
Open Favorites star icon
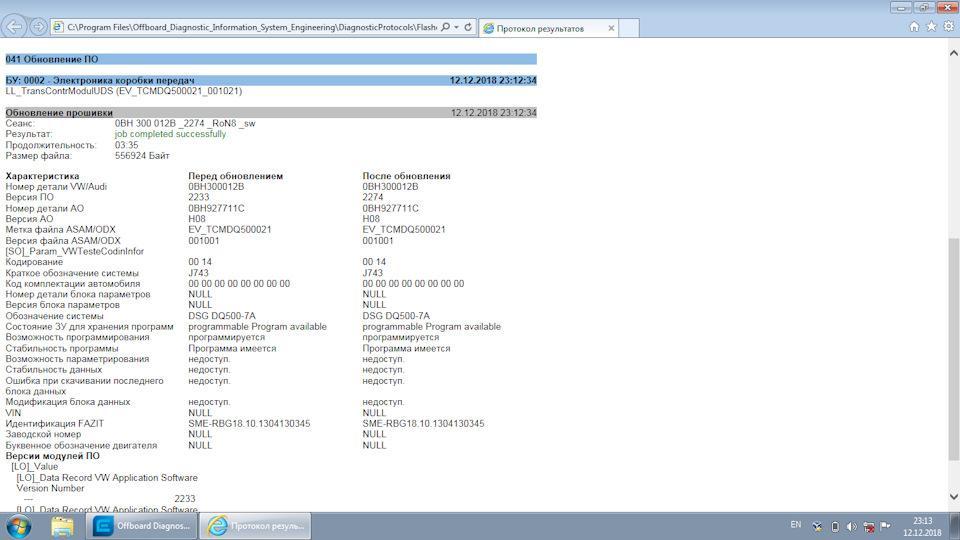[931, 26]
